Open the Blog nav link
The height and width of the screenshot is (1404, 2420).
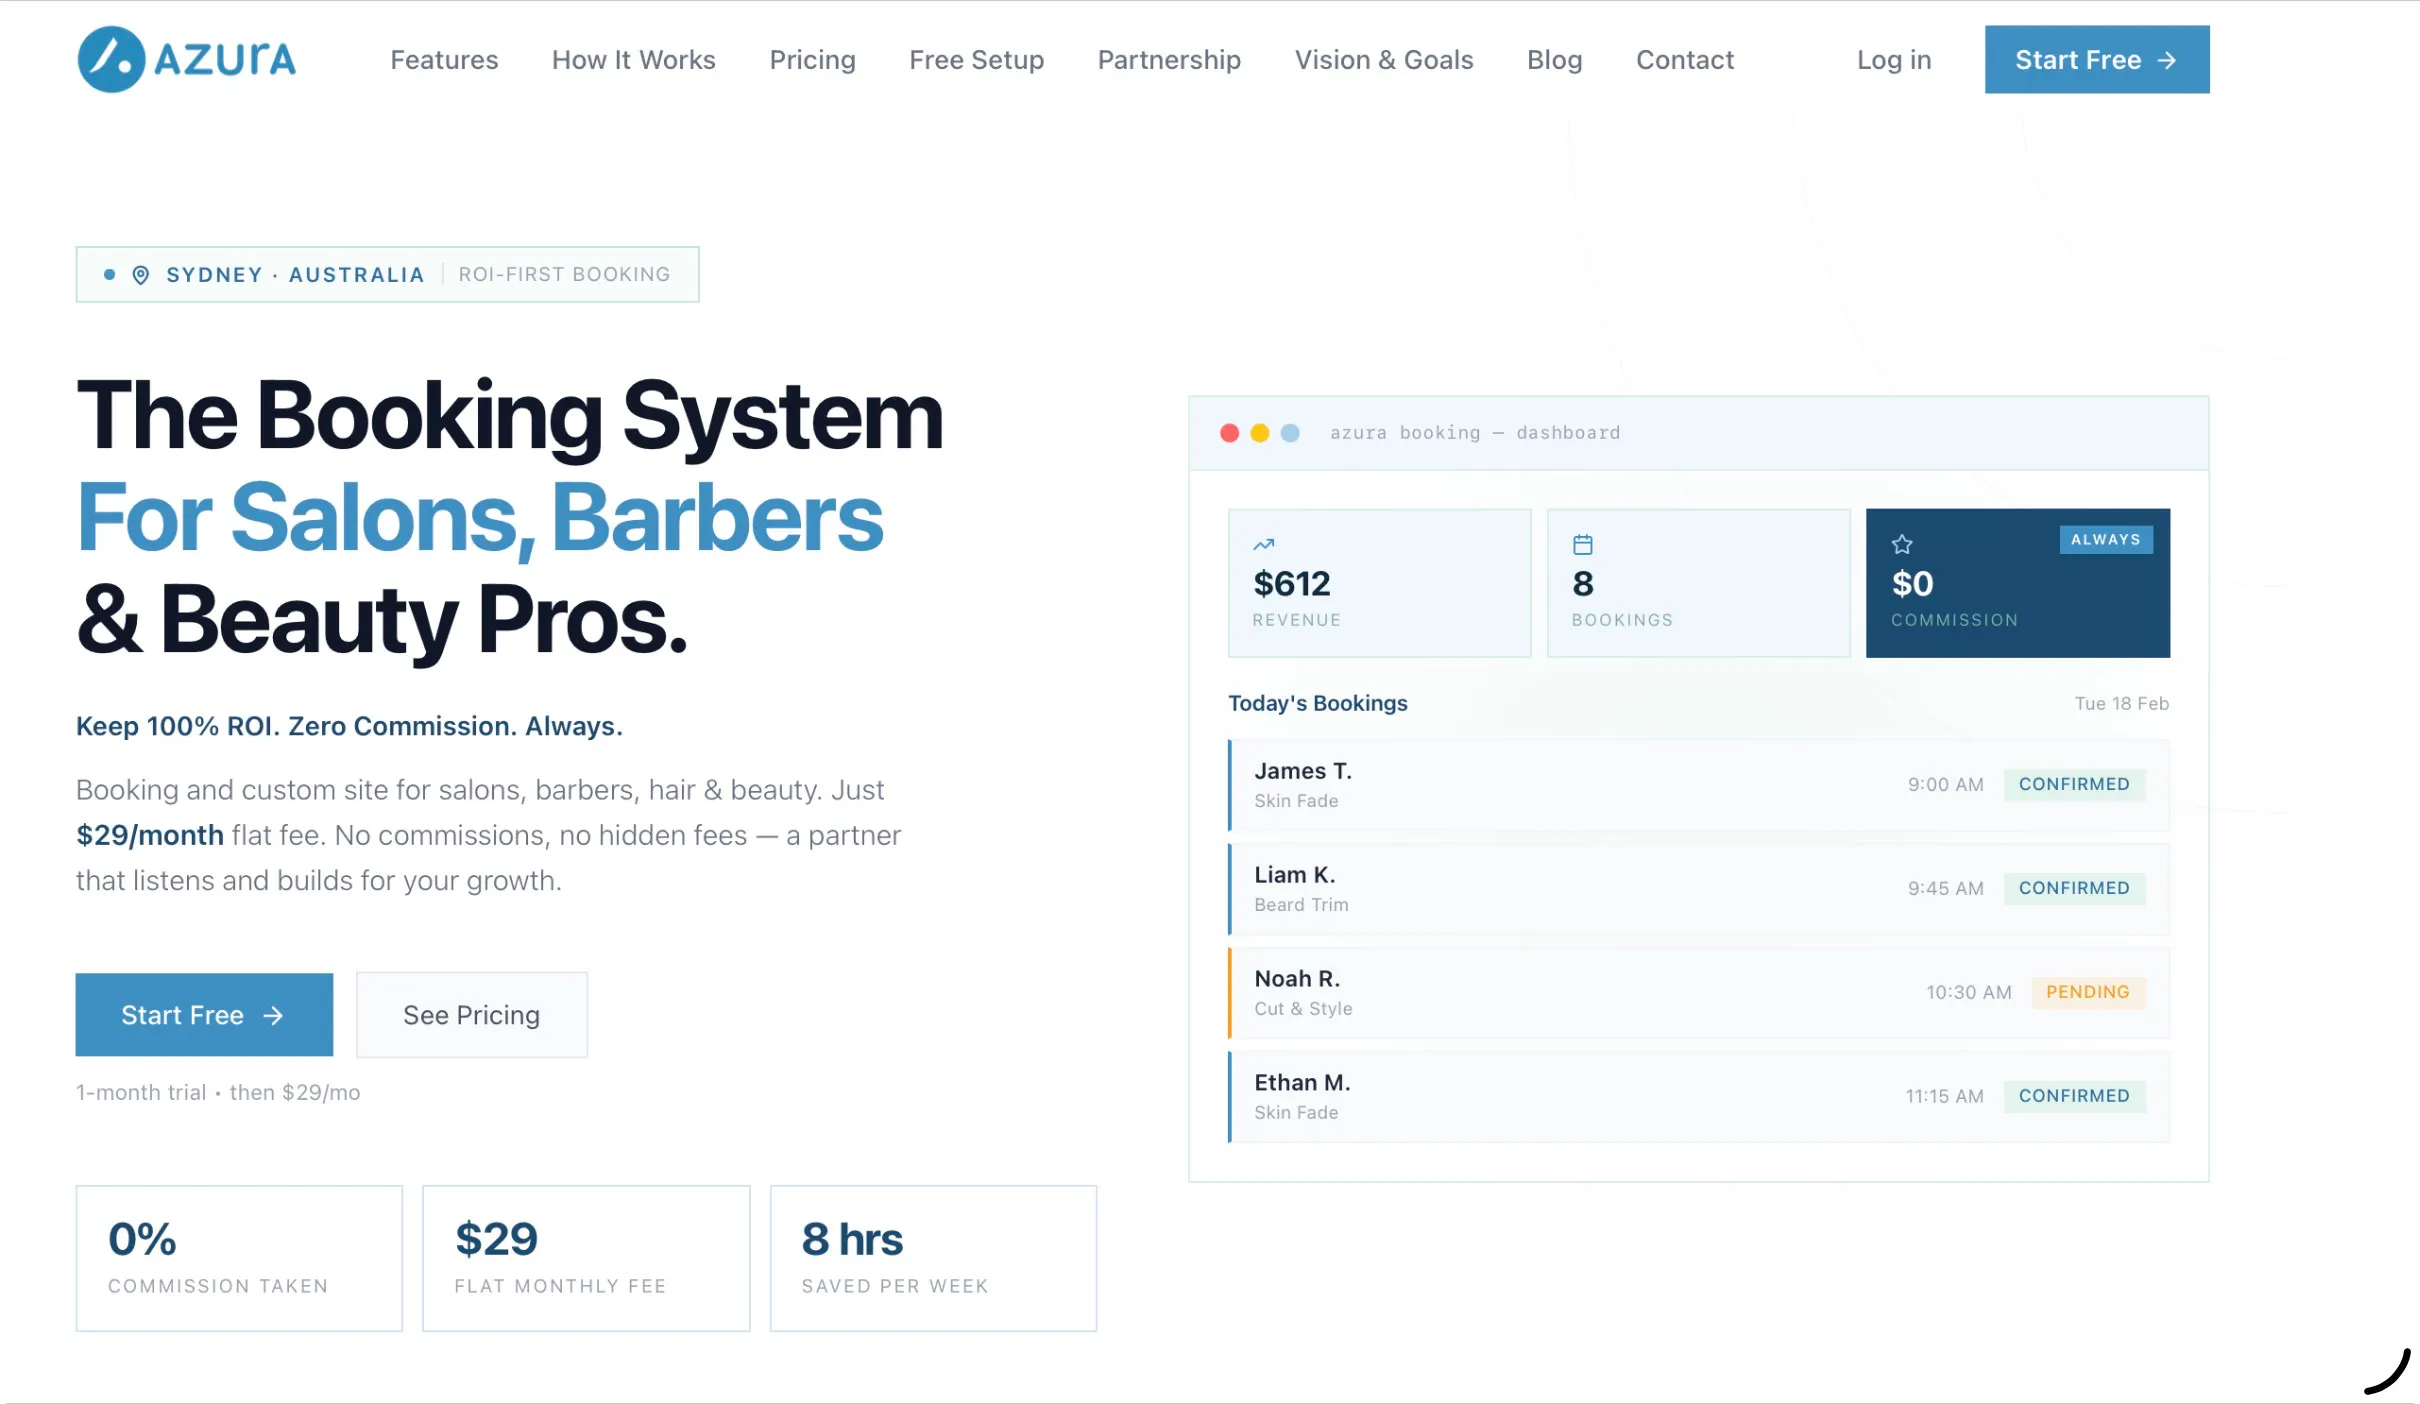[1554, 60]
